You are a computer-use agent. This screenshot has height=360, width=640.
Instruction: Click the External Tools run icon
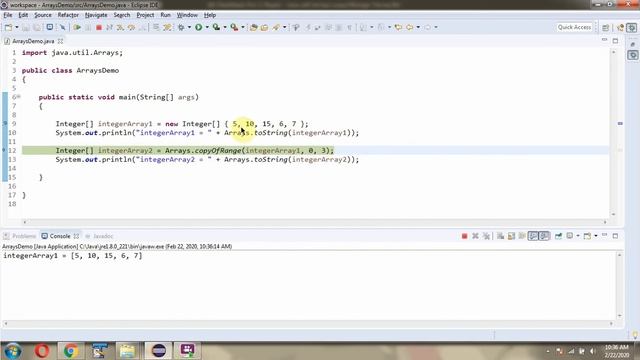(234, 27)
